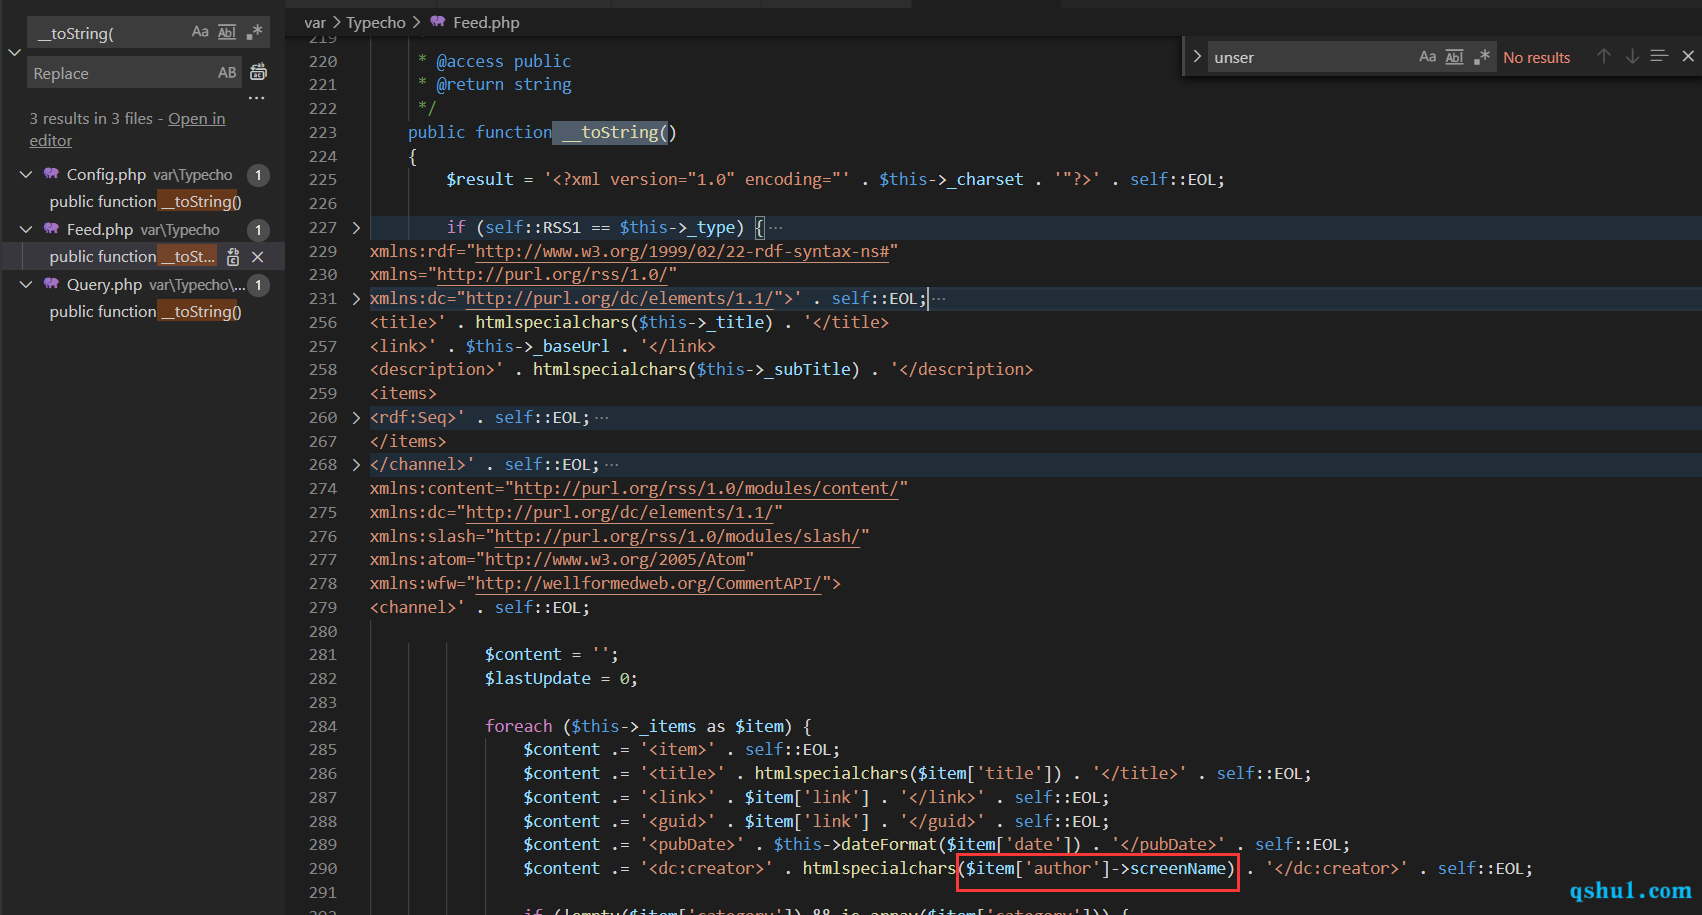Click the result count badge for Query.php
This screenshot has height=915, width=1702.
(258, 285)
